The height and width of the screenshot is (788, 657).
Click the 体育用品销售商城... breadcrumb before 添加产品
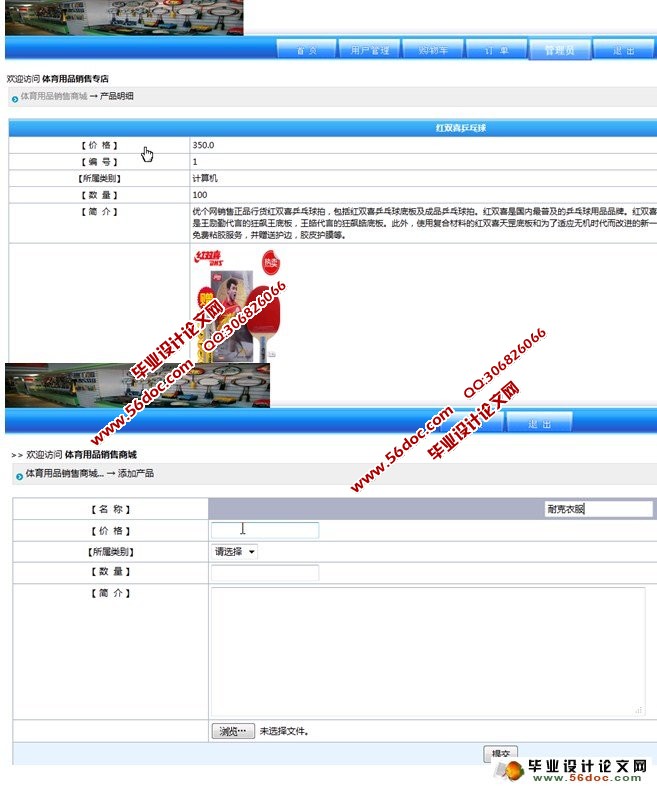pyautogui.click(x=65, y=473)
